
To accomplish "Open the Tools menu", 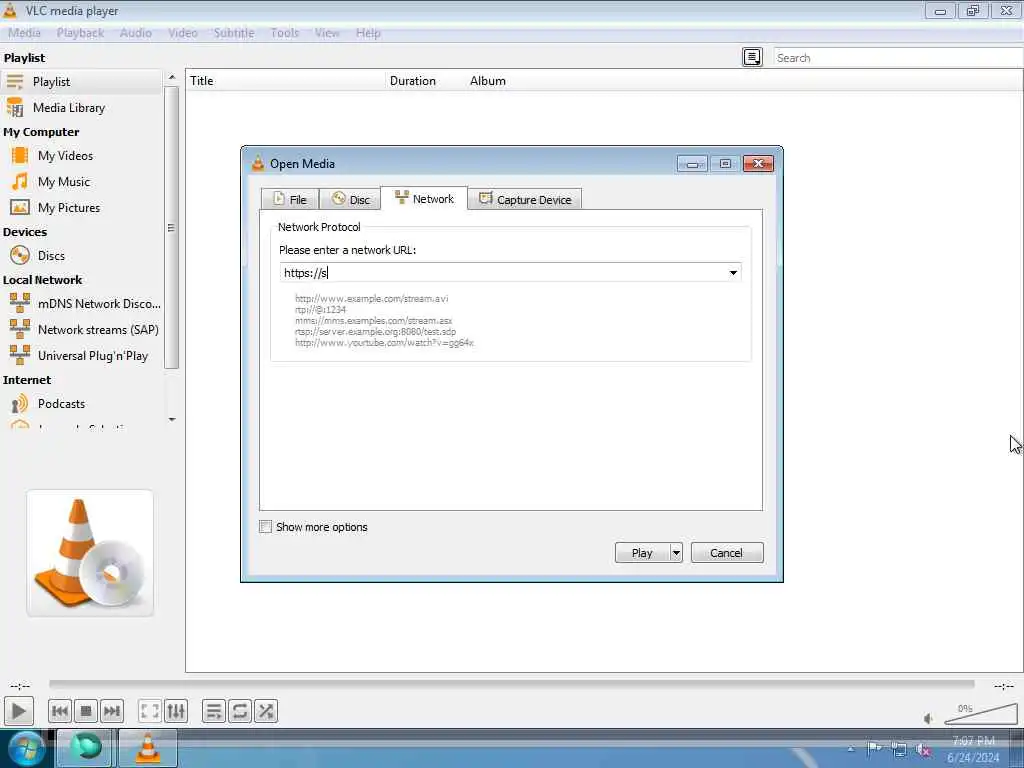I will pyautogui.click(x=285, y=33).
